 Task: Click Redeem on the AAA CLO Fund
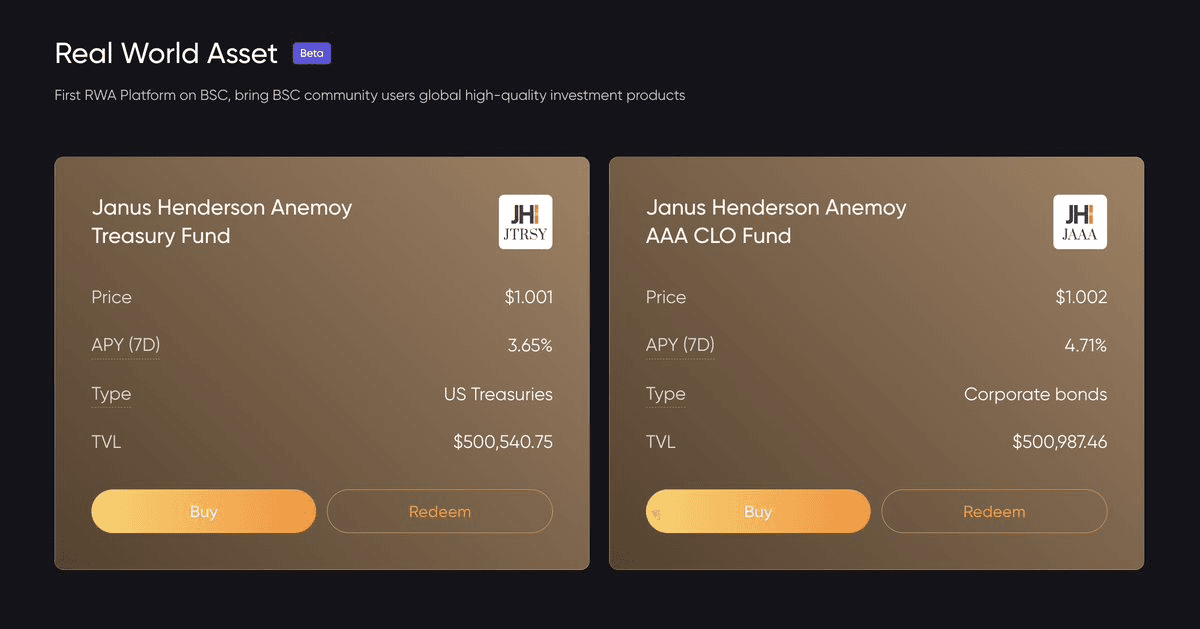click(994, 511)
